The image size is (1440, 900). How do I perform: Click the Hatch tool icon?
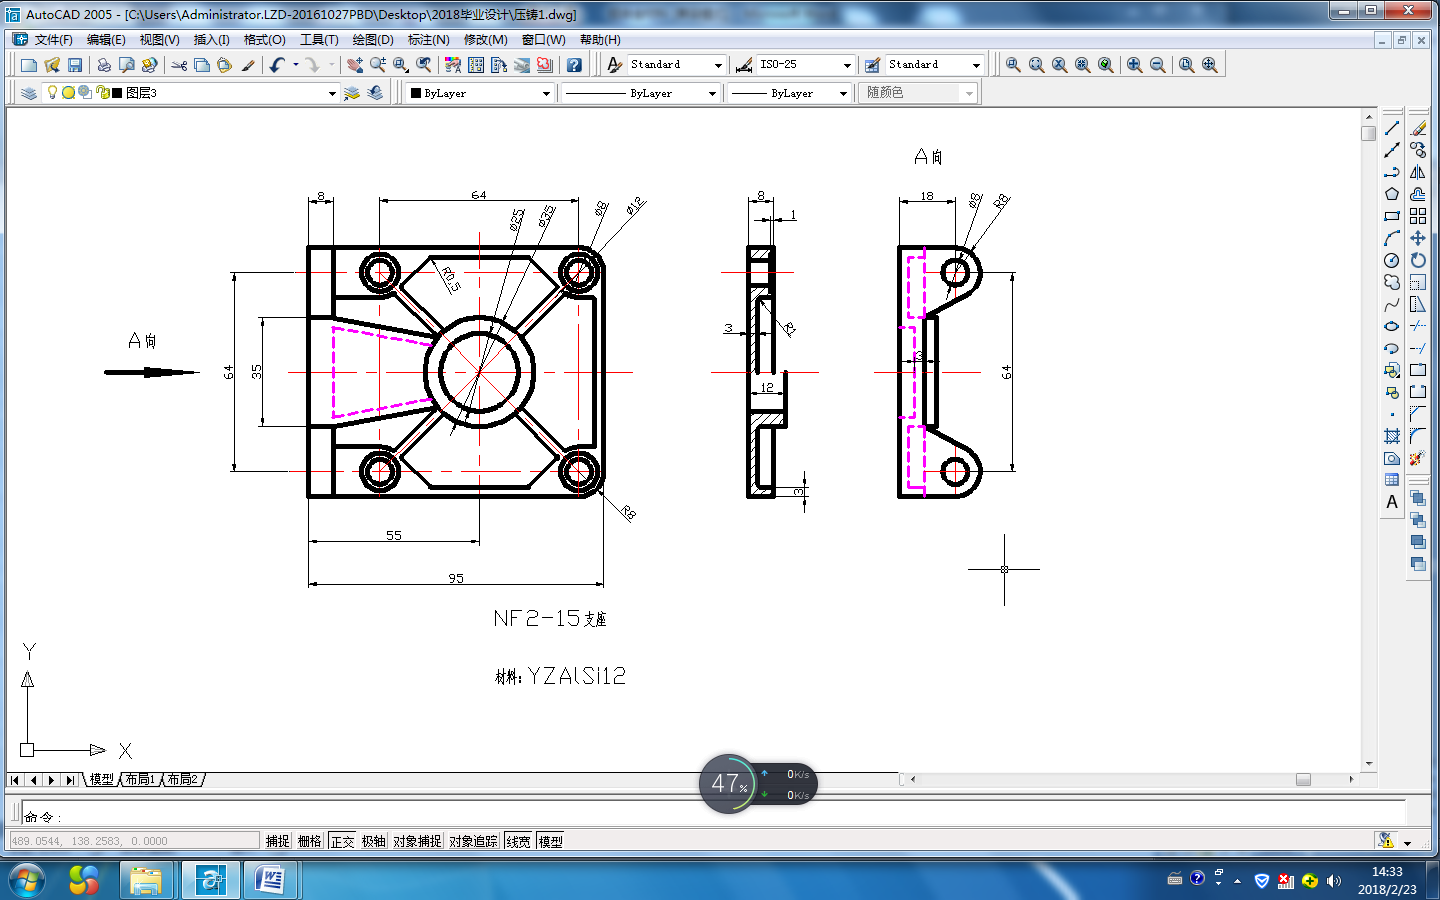click(x=1391, y=436)
